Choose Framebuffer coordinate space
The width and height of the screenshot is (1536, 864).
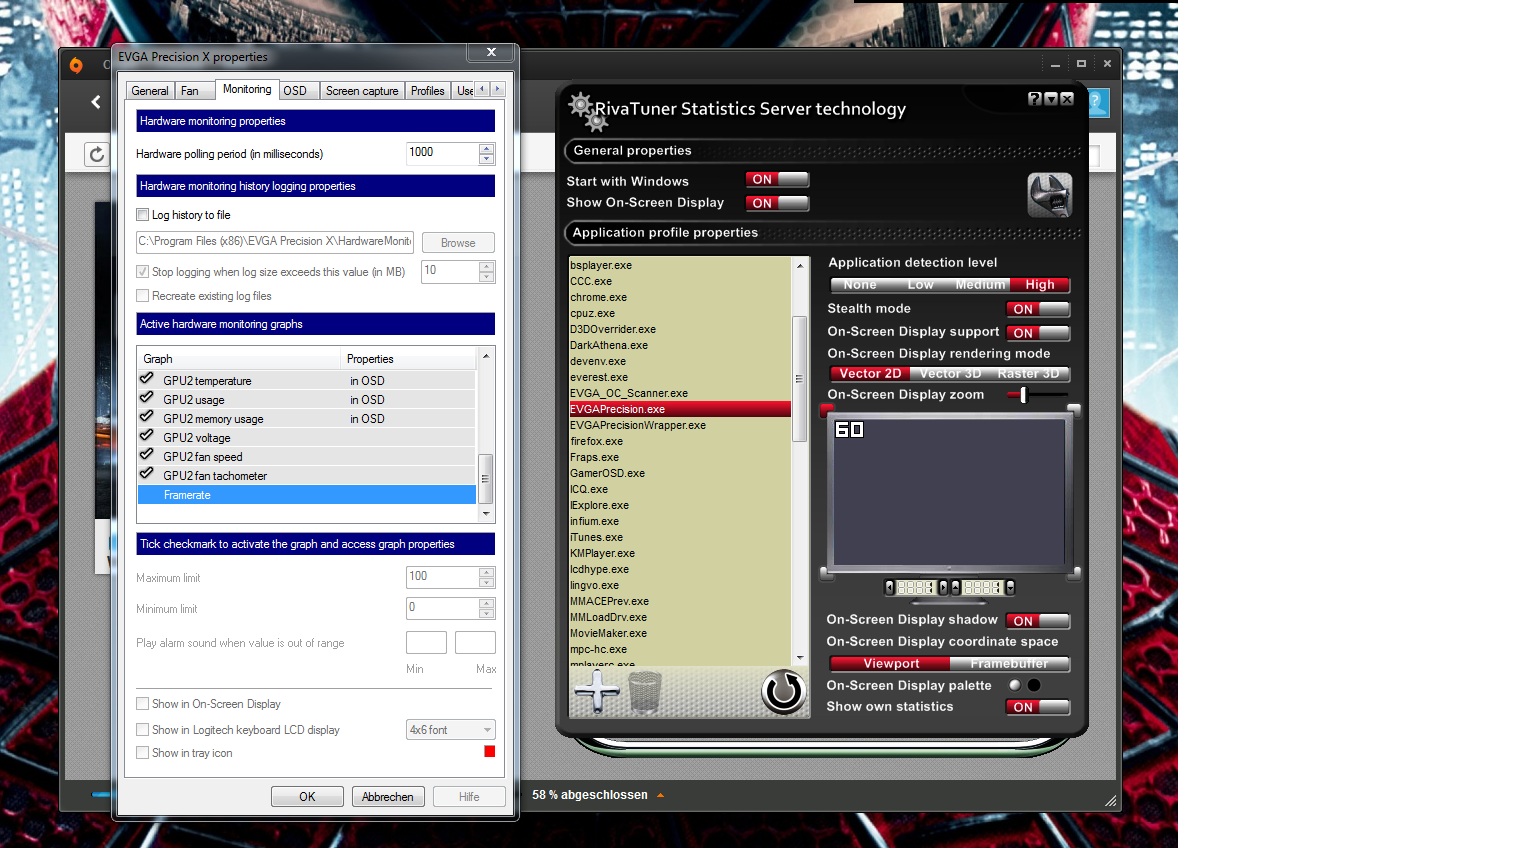[1009, 664]
